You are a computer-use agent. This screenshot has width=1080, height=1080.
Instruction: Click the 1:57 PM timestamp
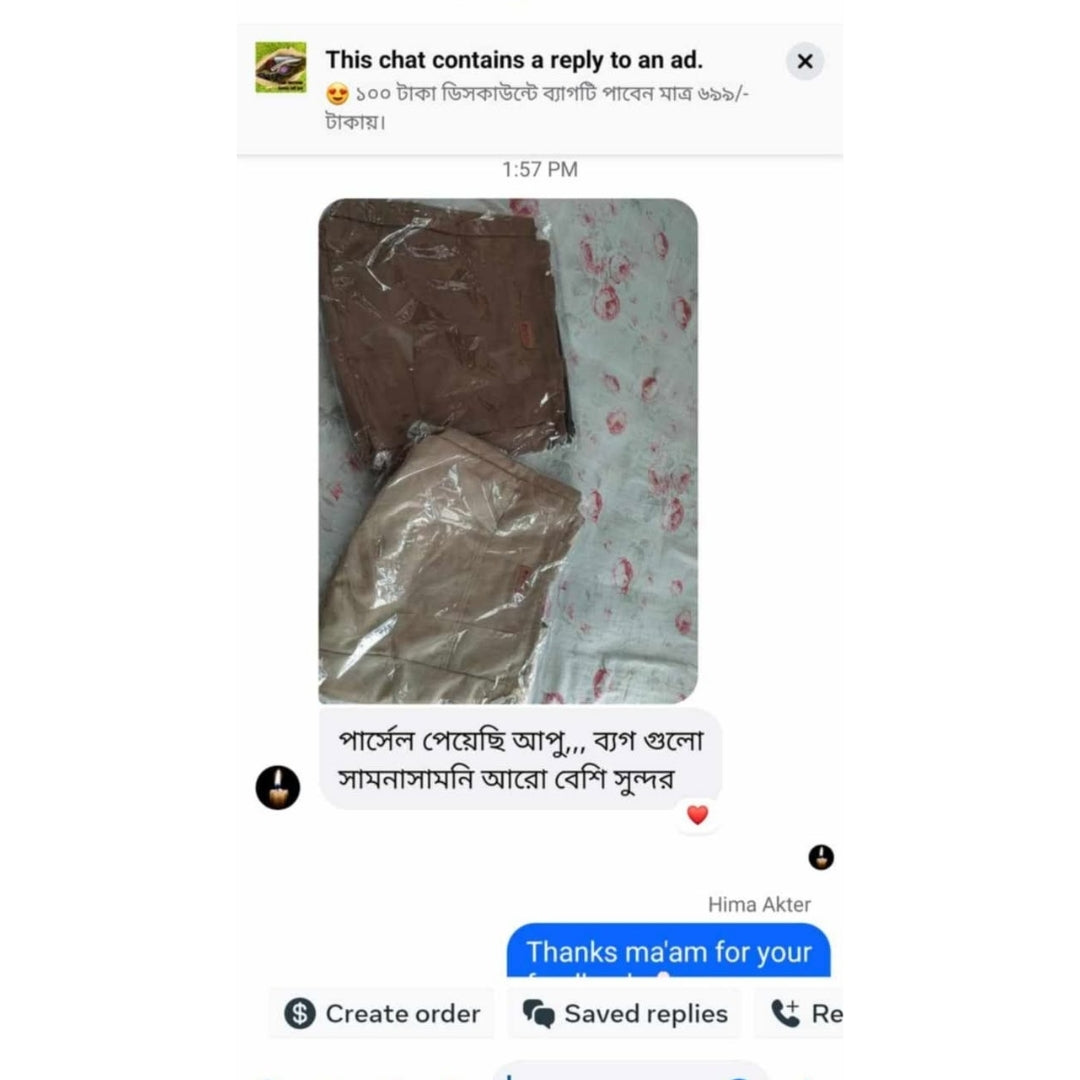click(540, 169)
